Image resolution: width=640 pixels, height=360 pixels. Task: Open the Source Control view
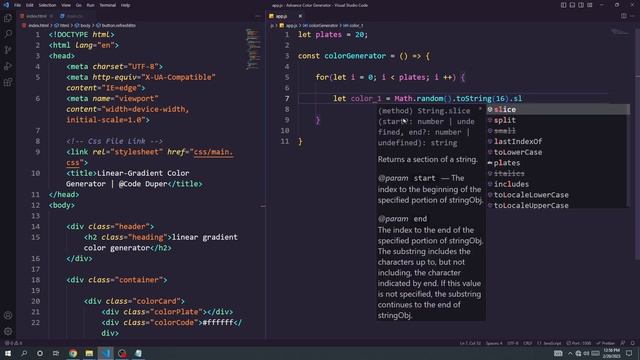coord(8,50)
